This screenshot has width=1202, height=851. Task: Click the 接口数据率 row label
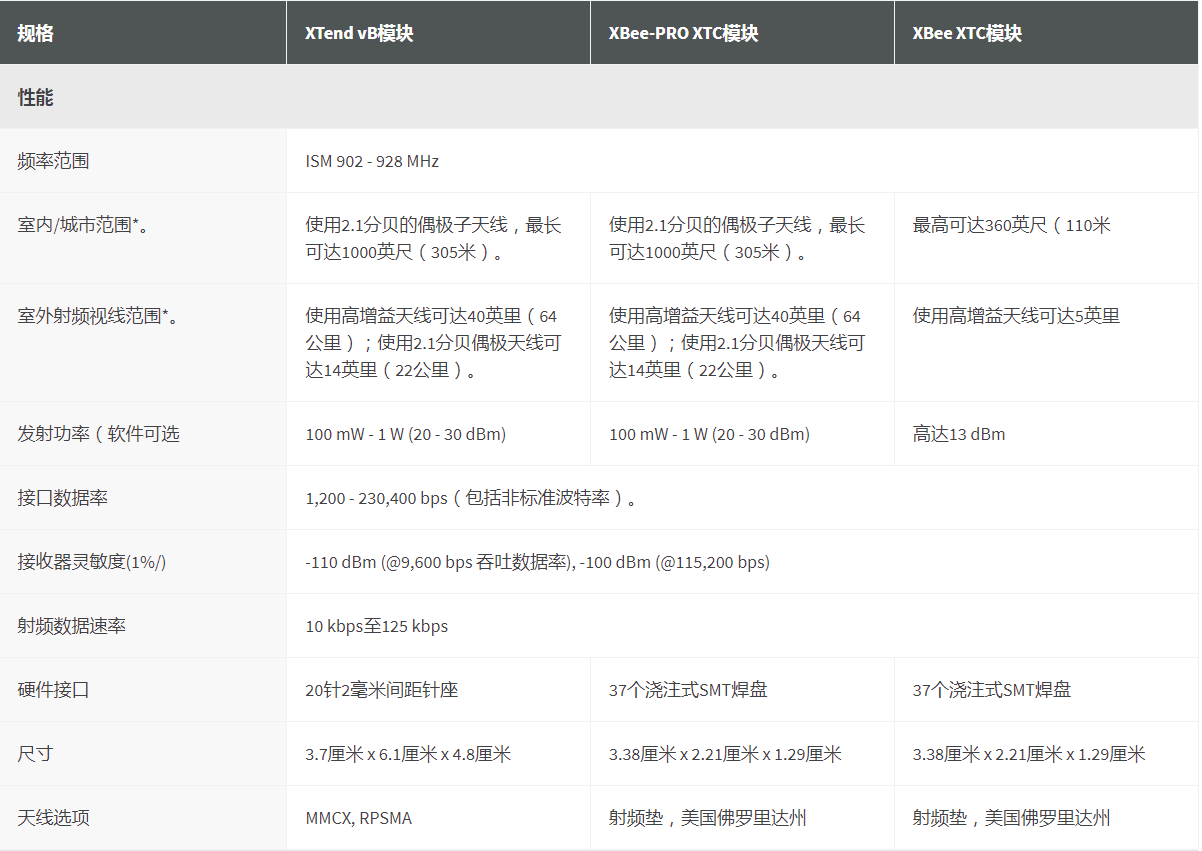point(62,498)
